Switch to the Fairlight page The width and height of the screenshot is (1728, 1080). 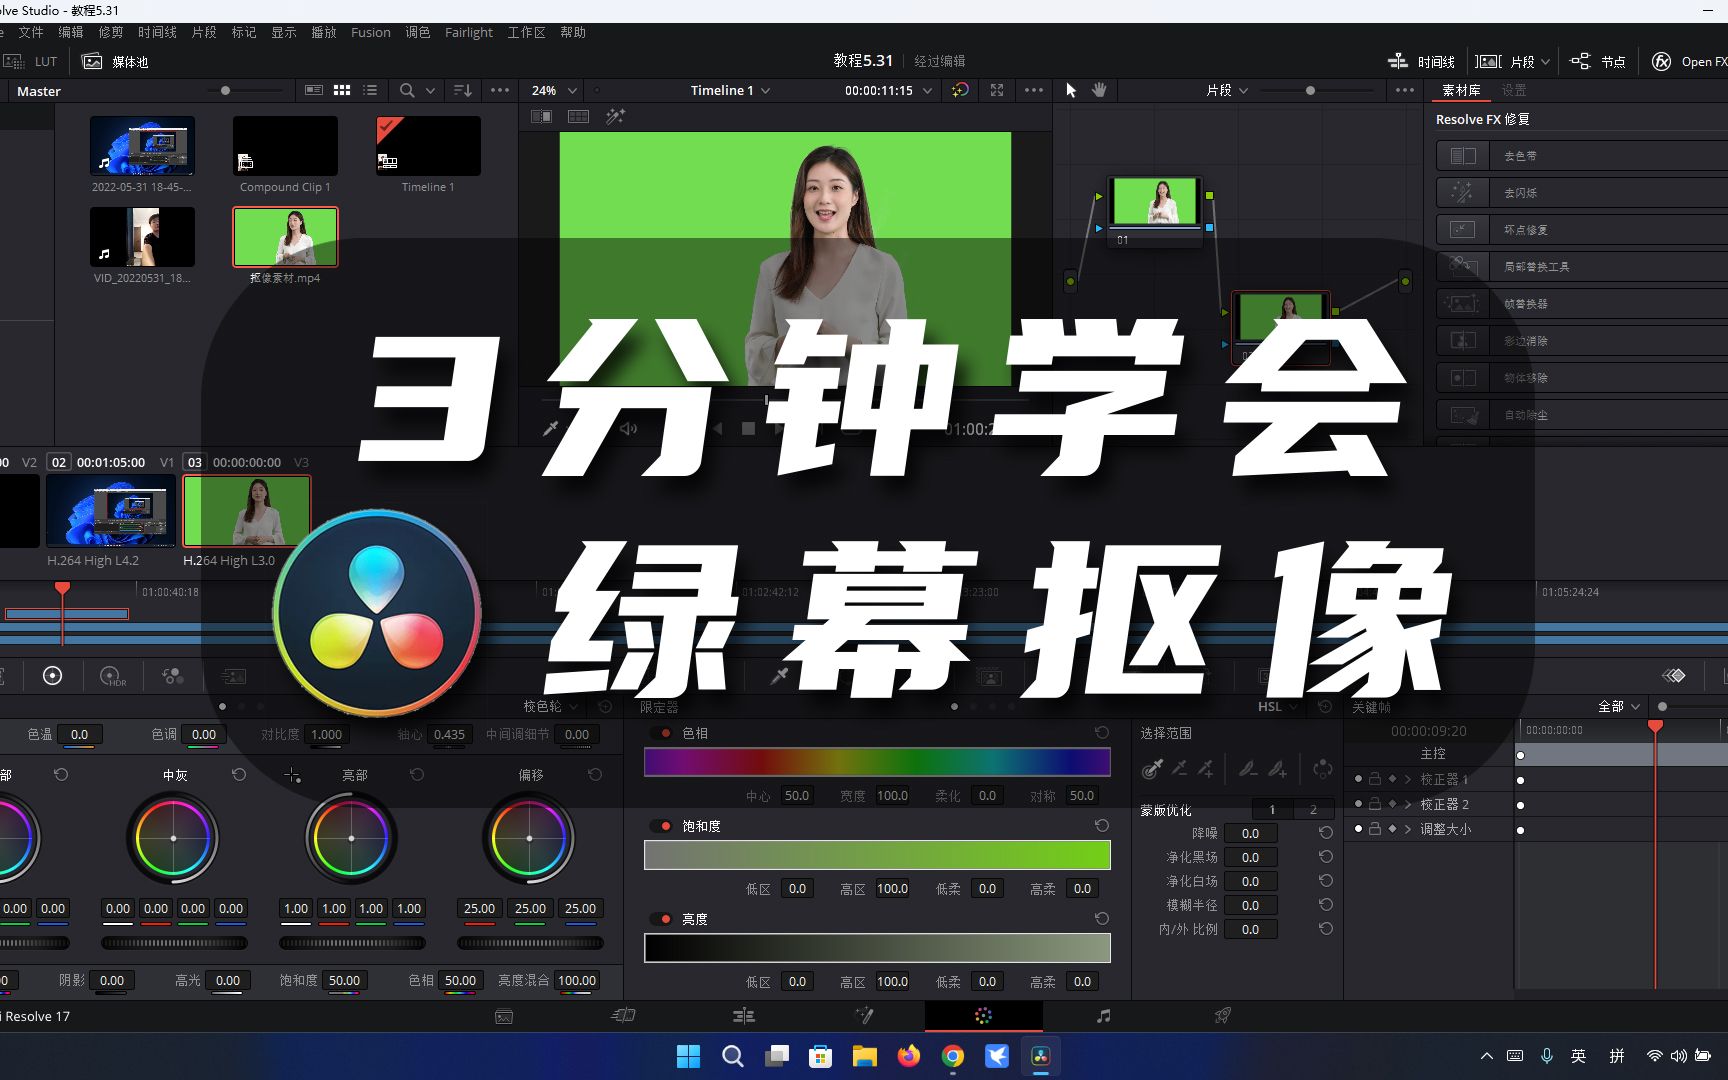tap(1102, 1015)
